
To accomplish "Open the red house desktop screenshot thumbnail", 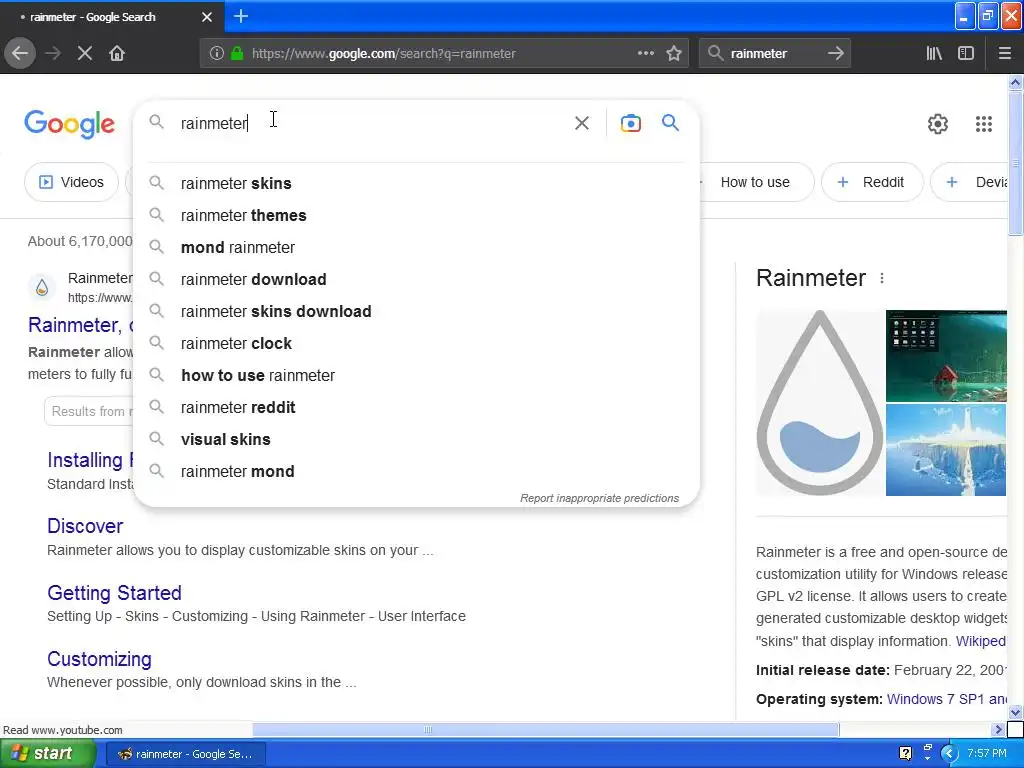I will tap(946, 356).
